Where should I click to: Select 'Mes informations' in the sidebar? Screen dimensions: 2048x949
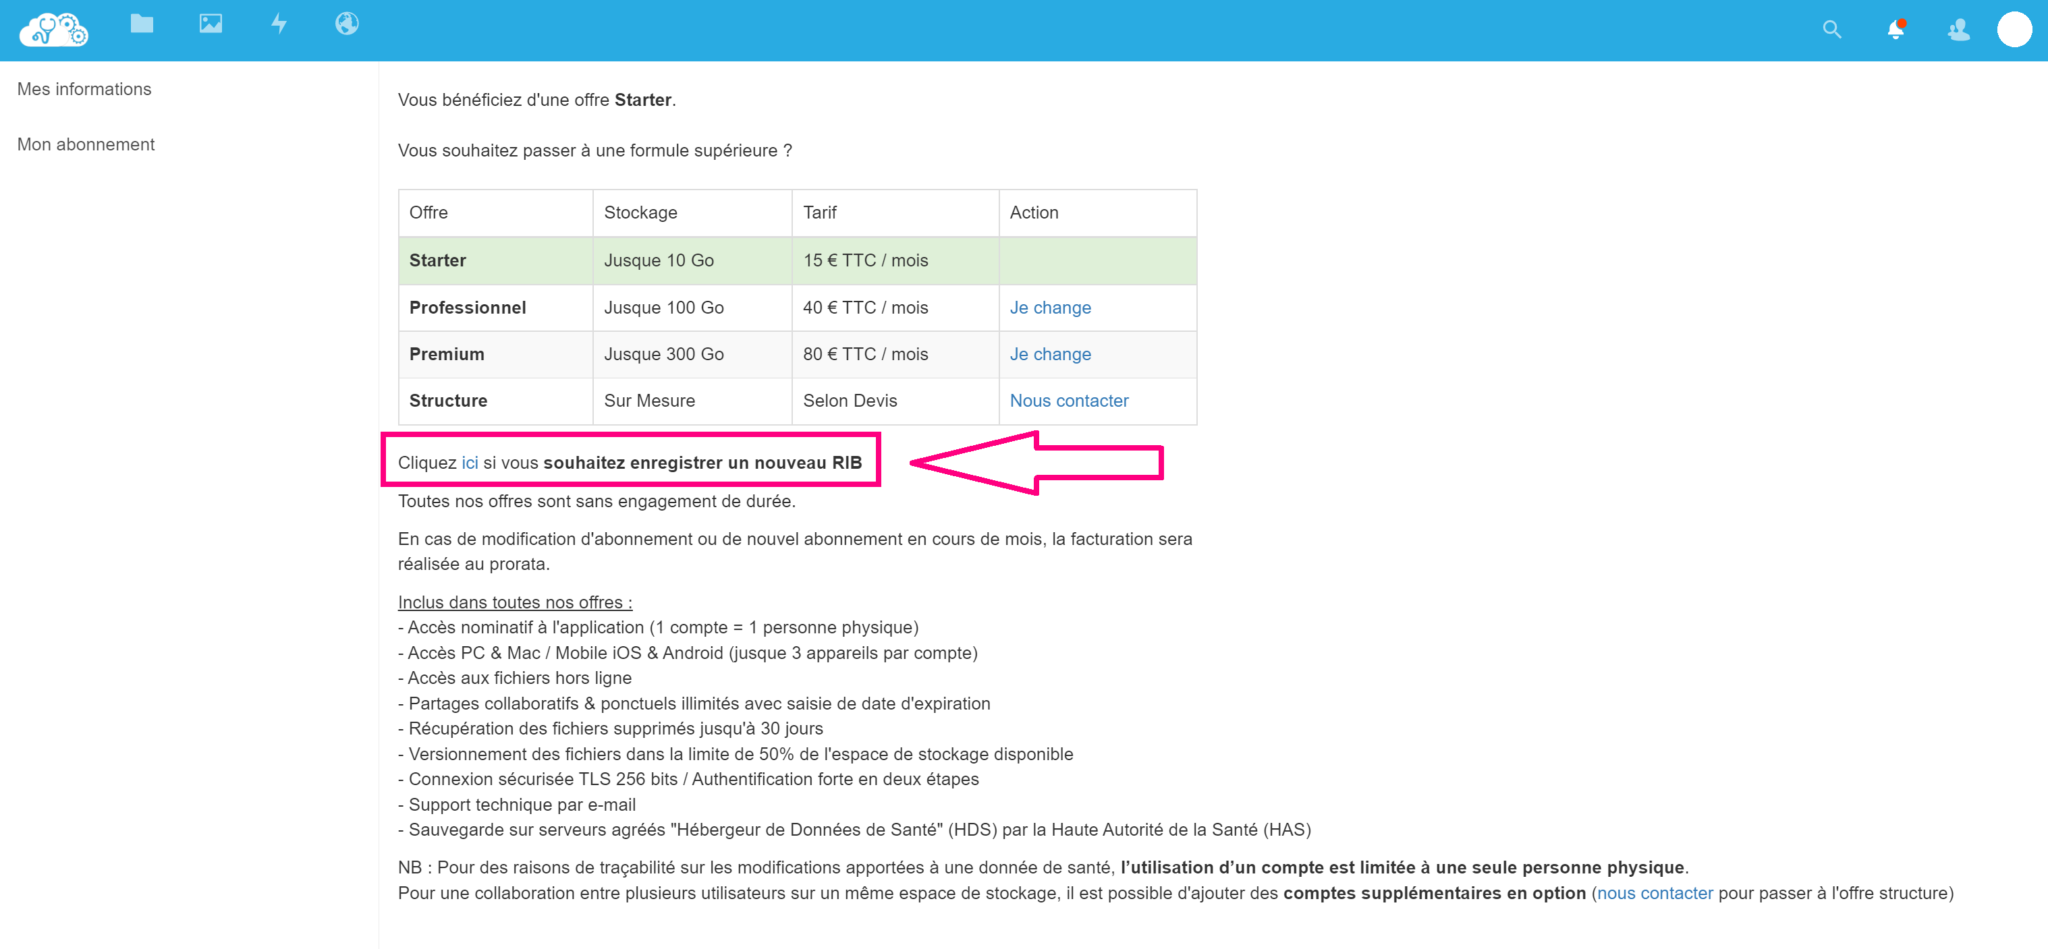coord(84,88)
